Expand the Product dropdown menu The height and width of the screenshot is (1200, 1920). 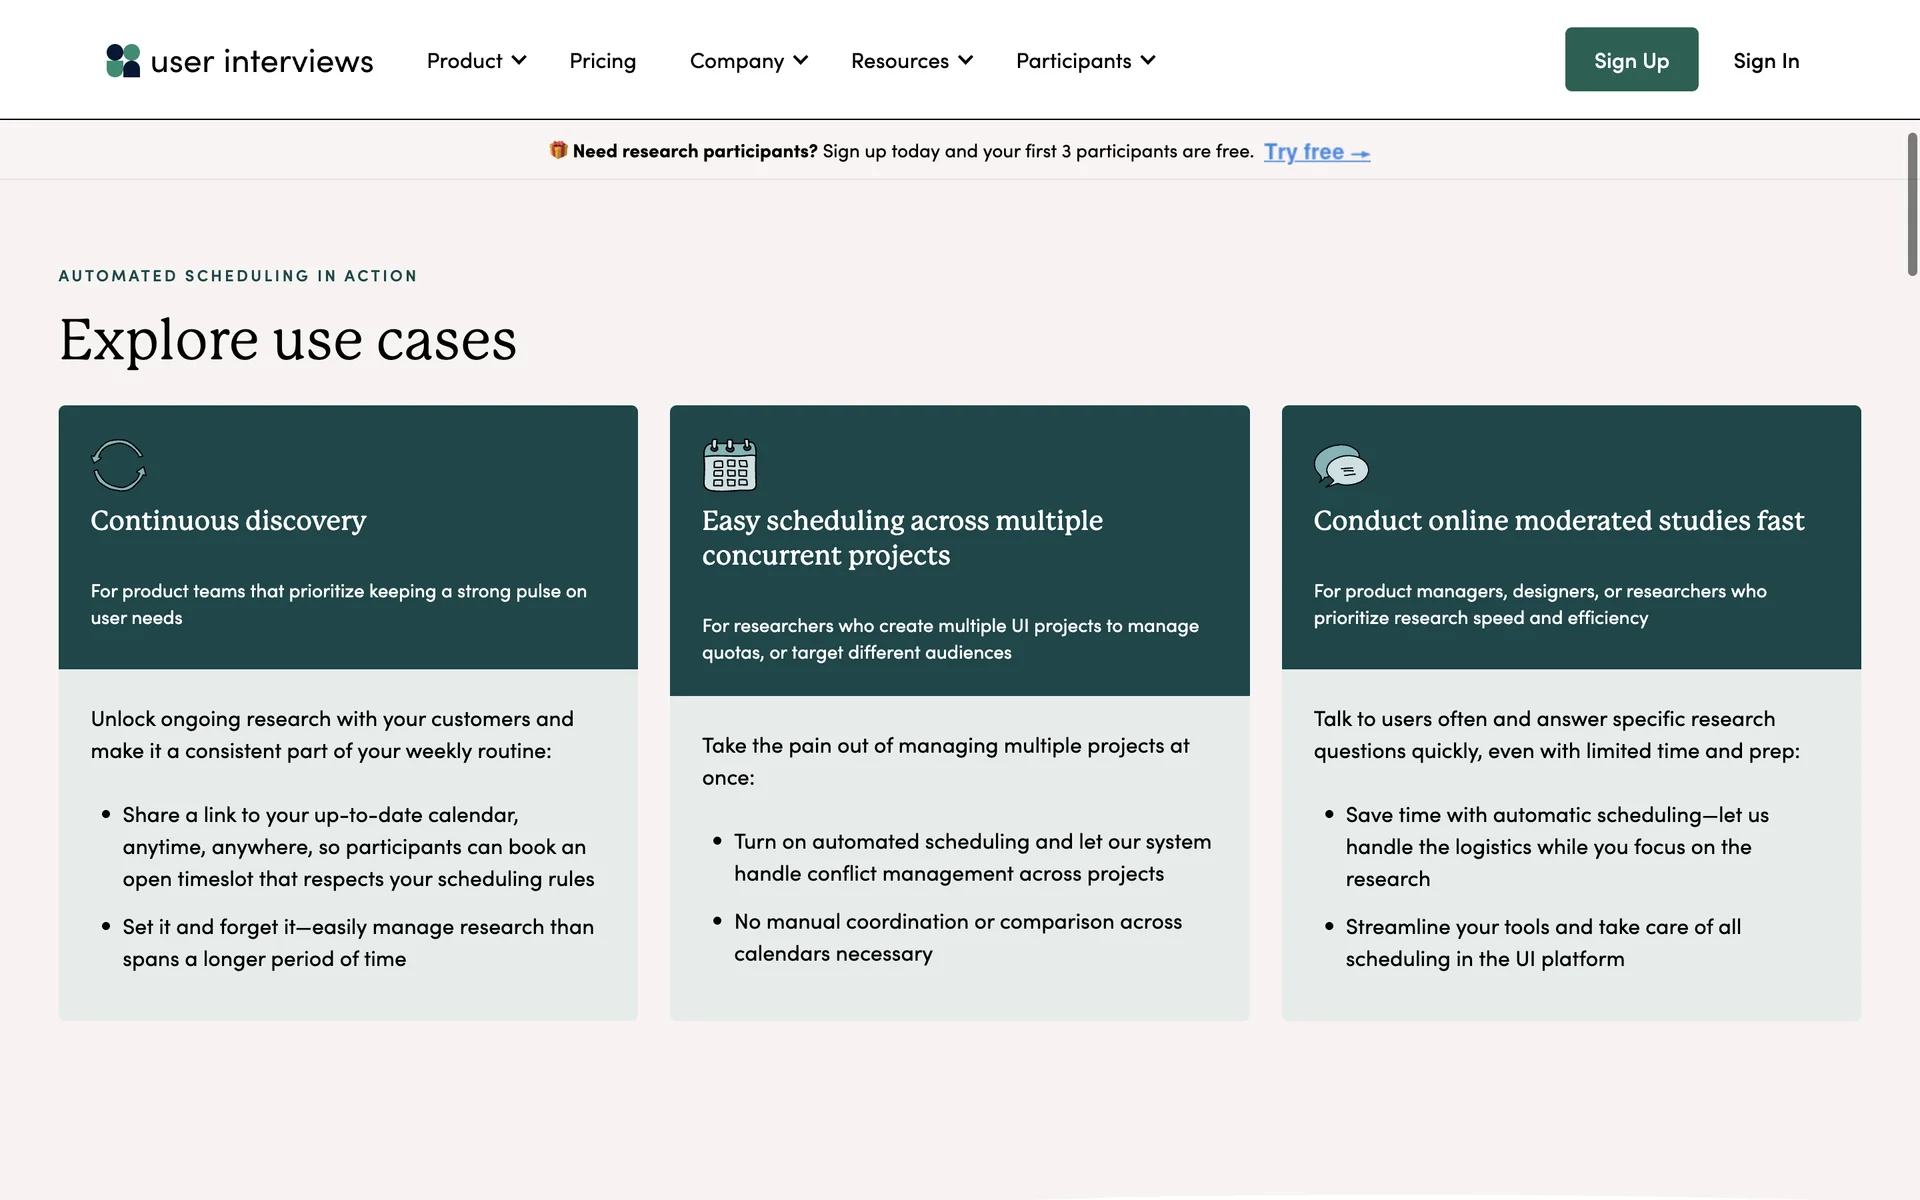(x=476, y=61)
